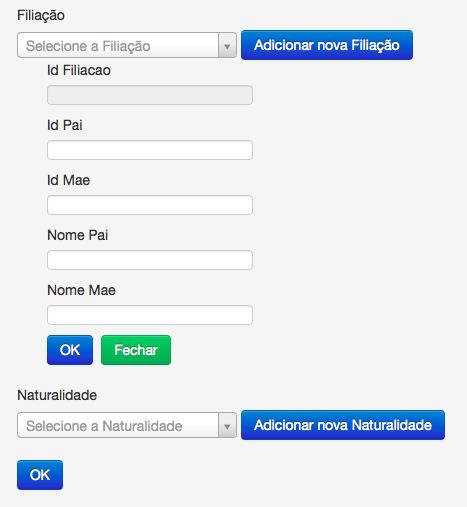Open the Selecione a Filiação combo box
467x507 pixels.
[127, 45]
